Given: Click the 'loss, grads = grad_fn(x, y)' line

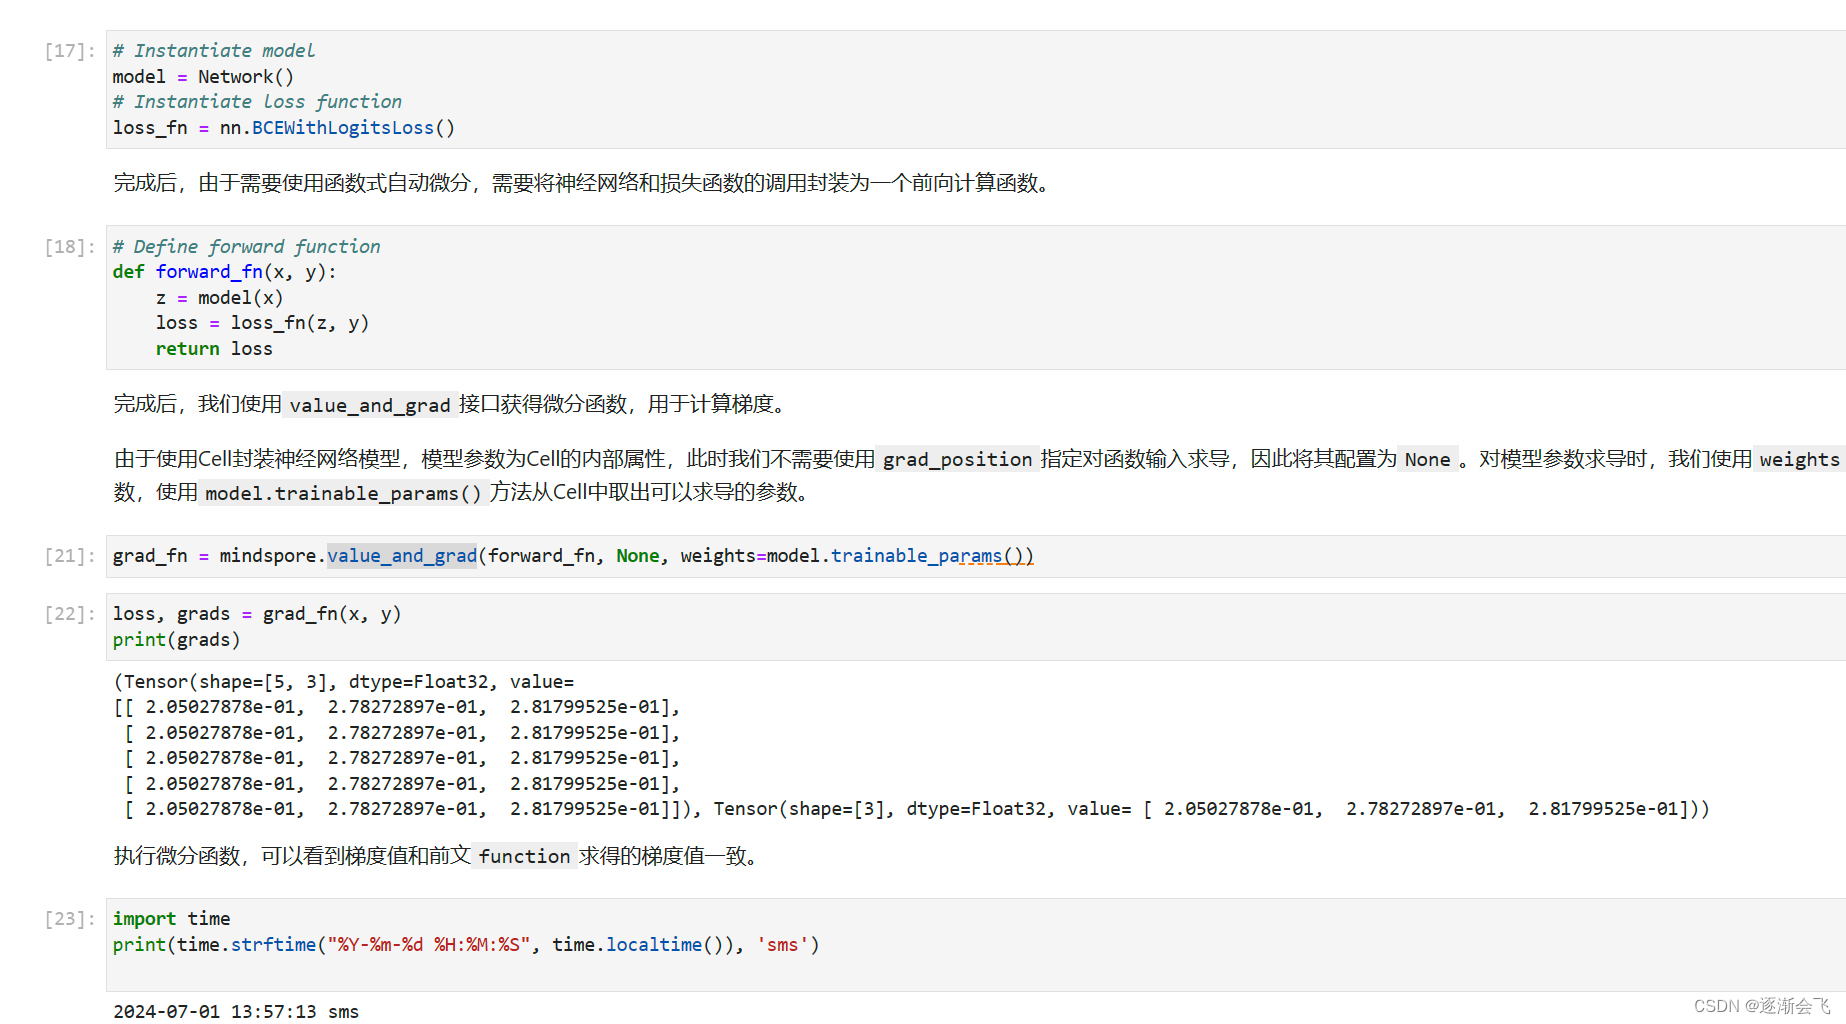Looking at the screenshot, I should 257,614.
